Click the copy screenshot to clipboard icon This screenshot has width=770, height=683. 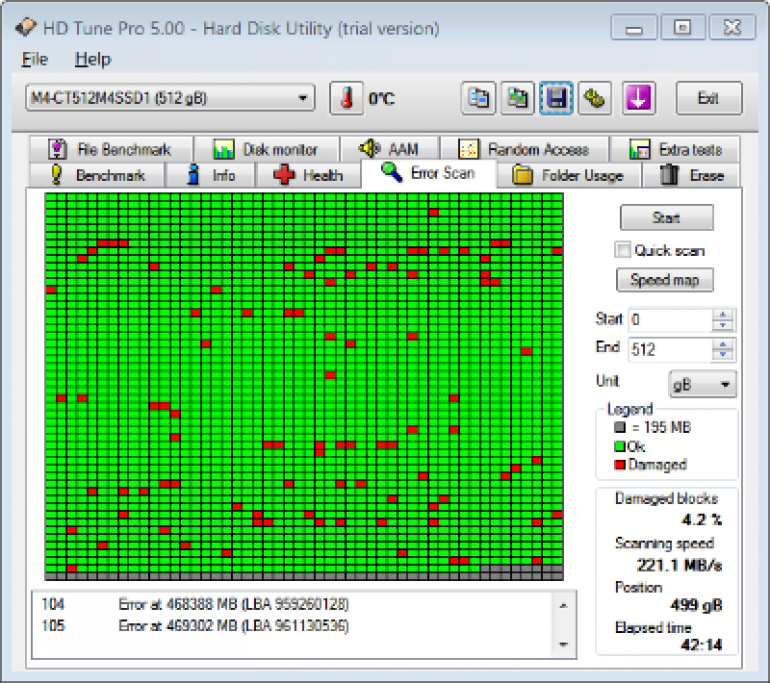coord(517,98)
